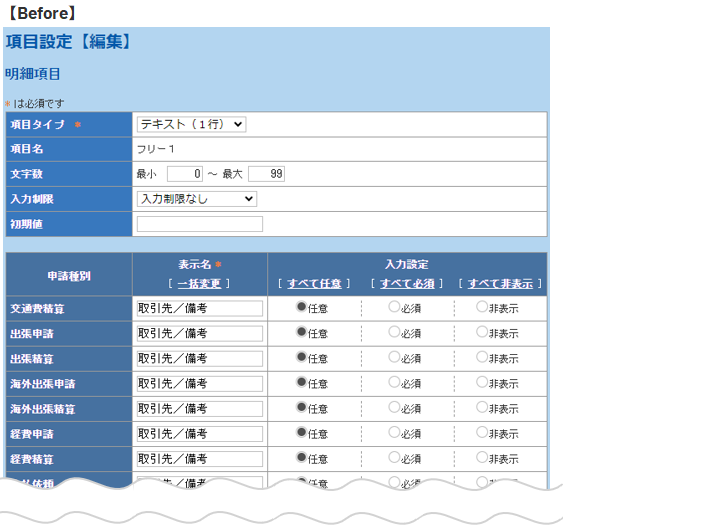
Task: Set 経費申請 to 必須
Action: [394, 432]
